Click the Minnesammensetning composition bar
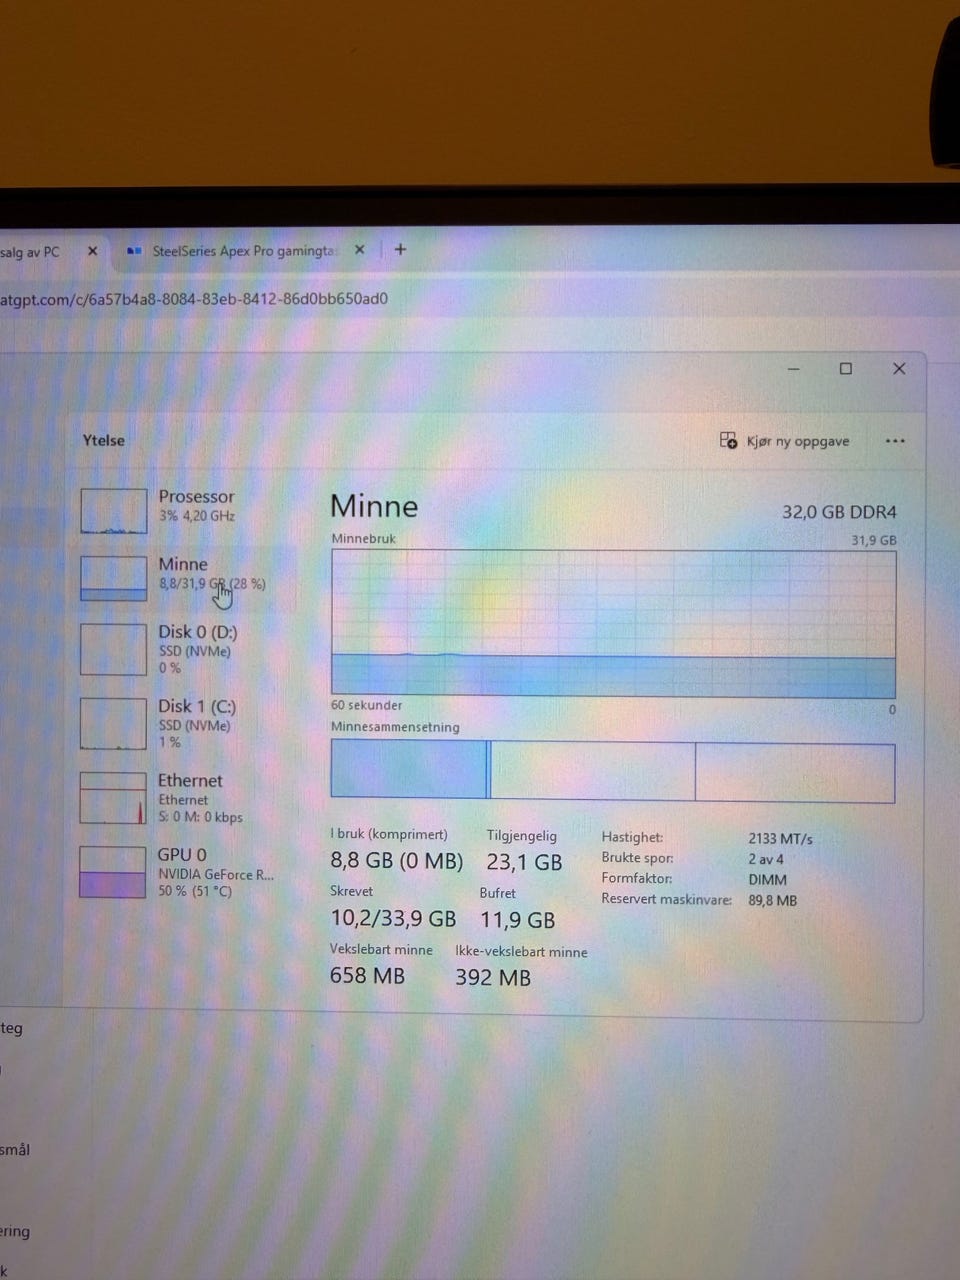Screen dimensions: 960x1280 613,770
